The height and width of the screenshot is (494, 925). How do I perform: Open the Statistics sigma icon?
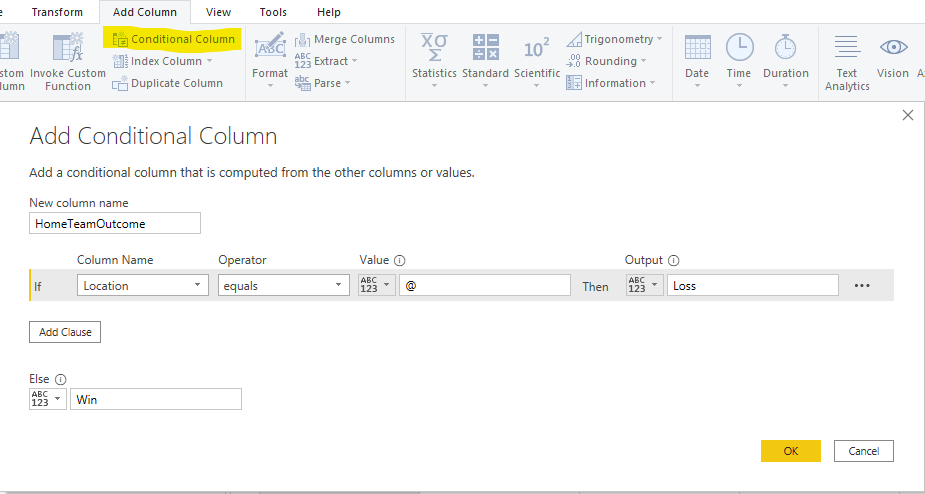pyautogui.click(x=434, y=48)
